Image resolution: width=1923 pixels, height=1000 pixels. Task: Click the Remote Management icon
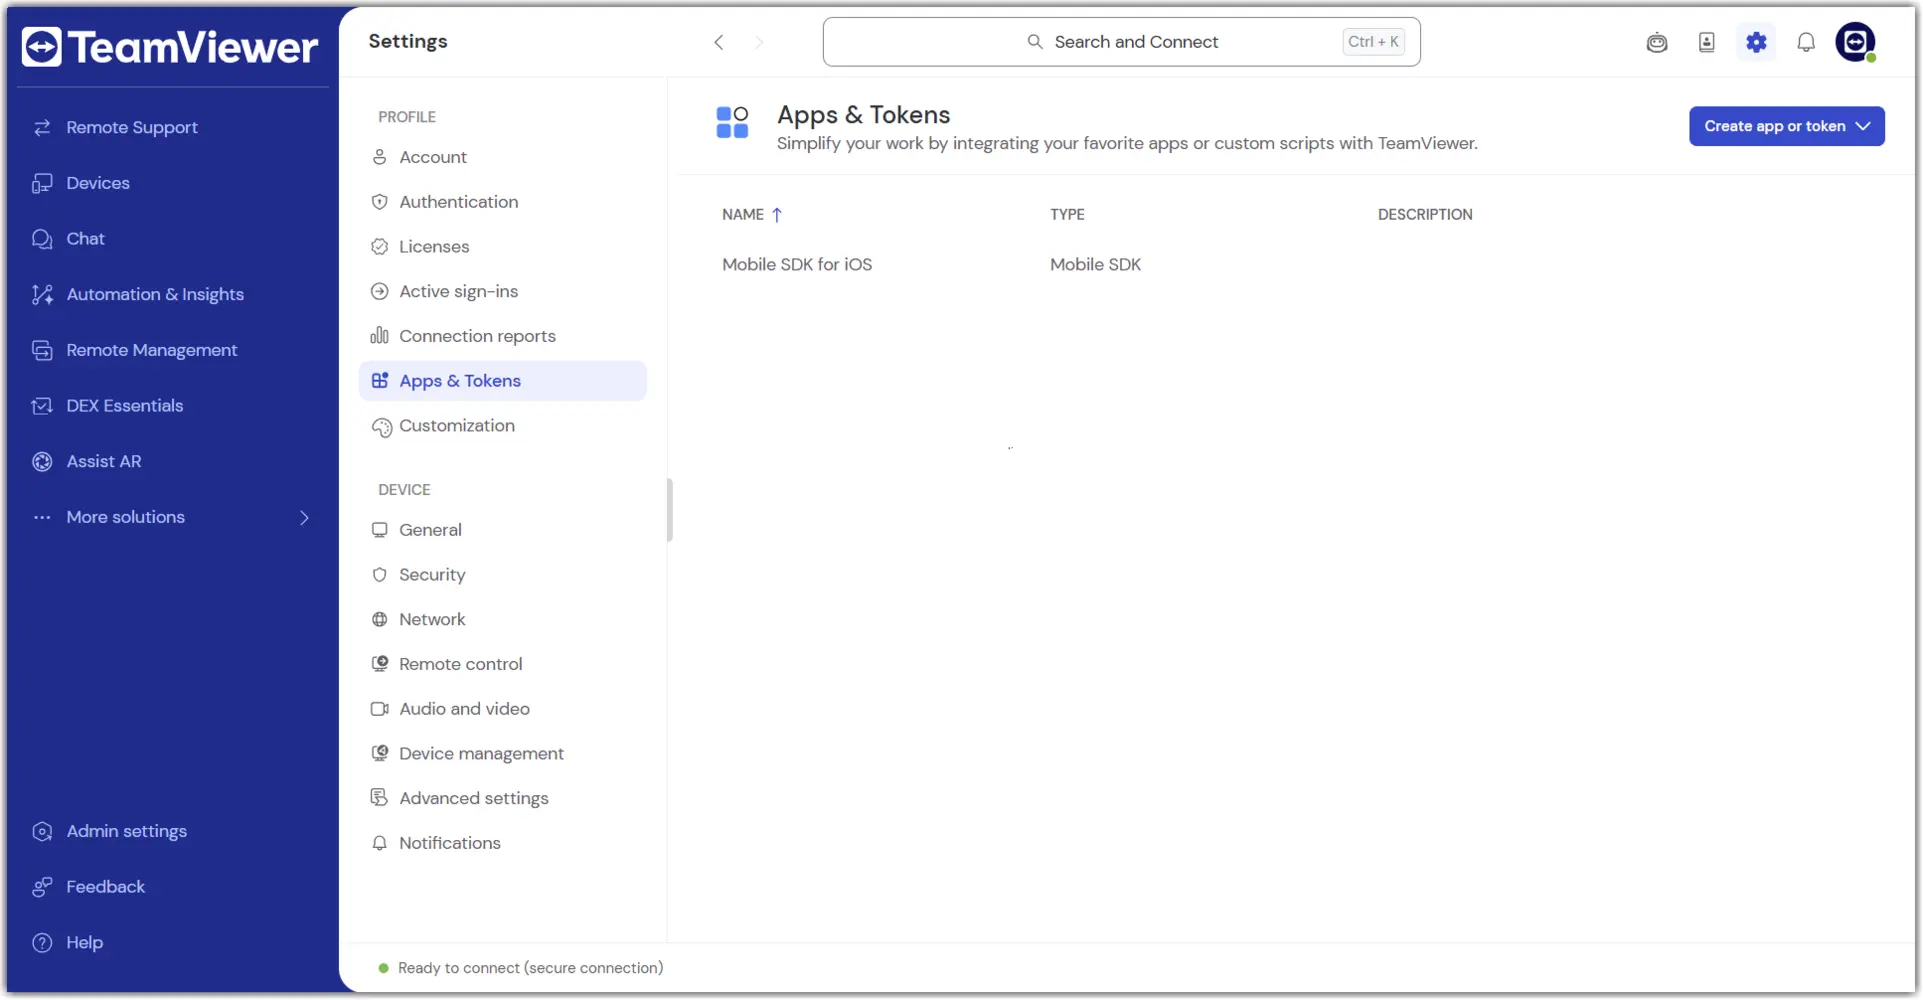coord(42,350)
